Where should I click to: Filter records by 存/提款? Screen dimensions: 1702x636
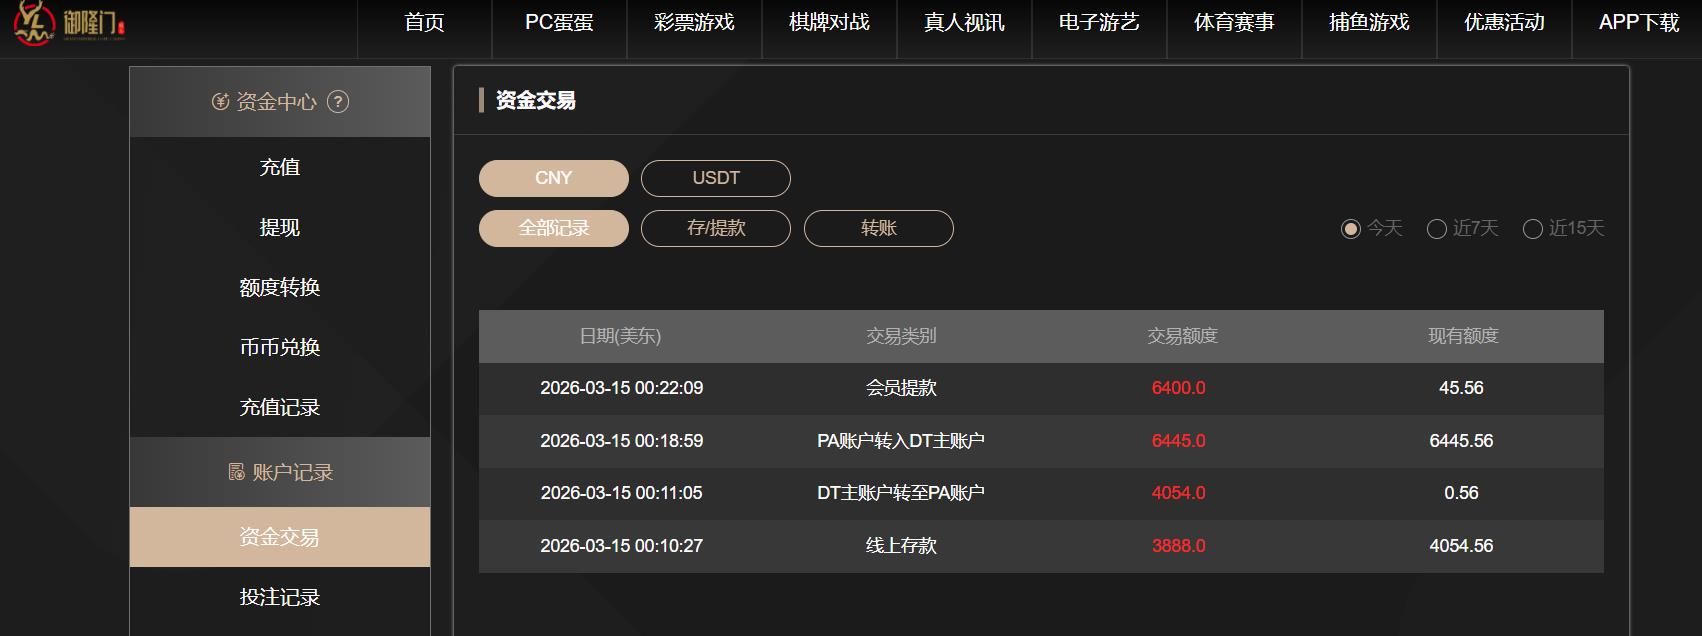(x=715, y=228)
